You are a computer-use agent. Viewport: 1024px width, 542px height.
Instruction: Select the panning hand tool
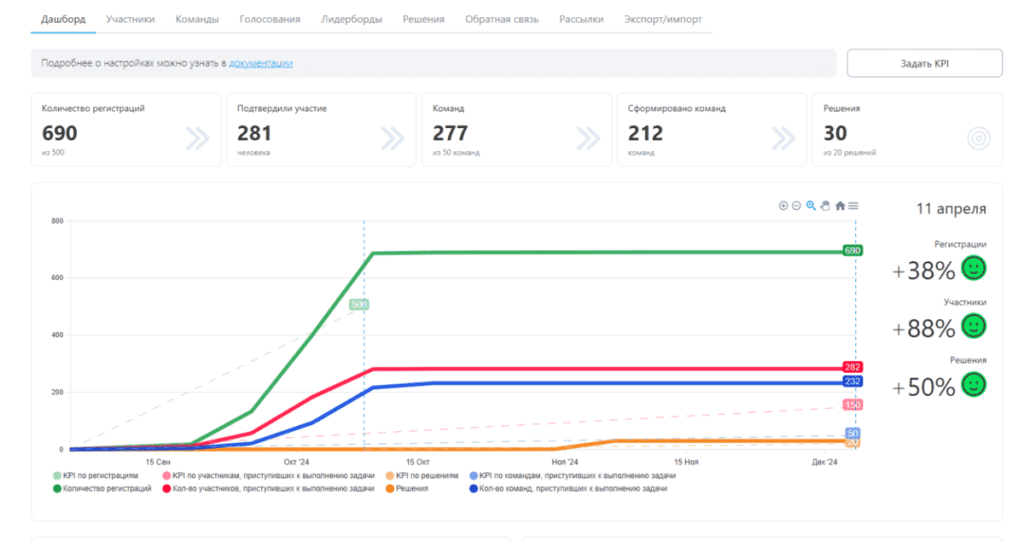point(825,206)
